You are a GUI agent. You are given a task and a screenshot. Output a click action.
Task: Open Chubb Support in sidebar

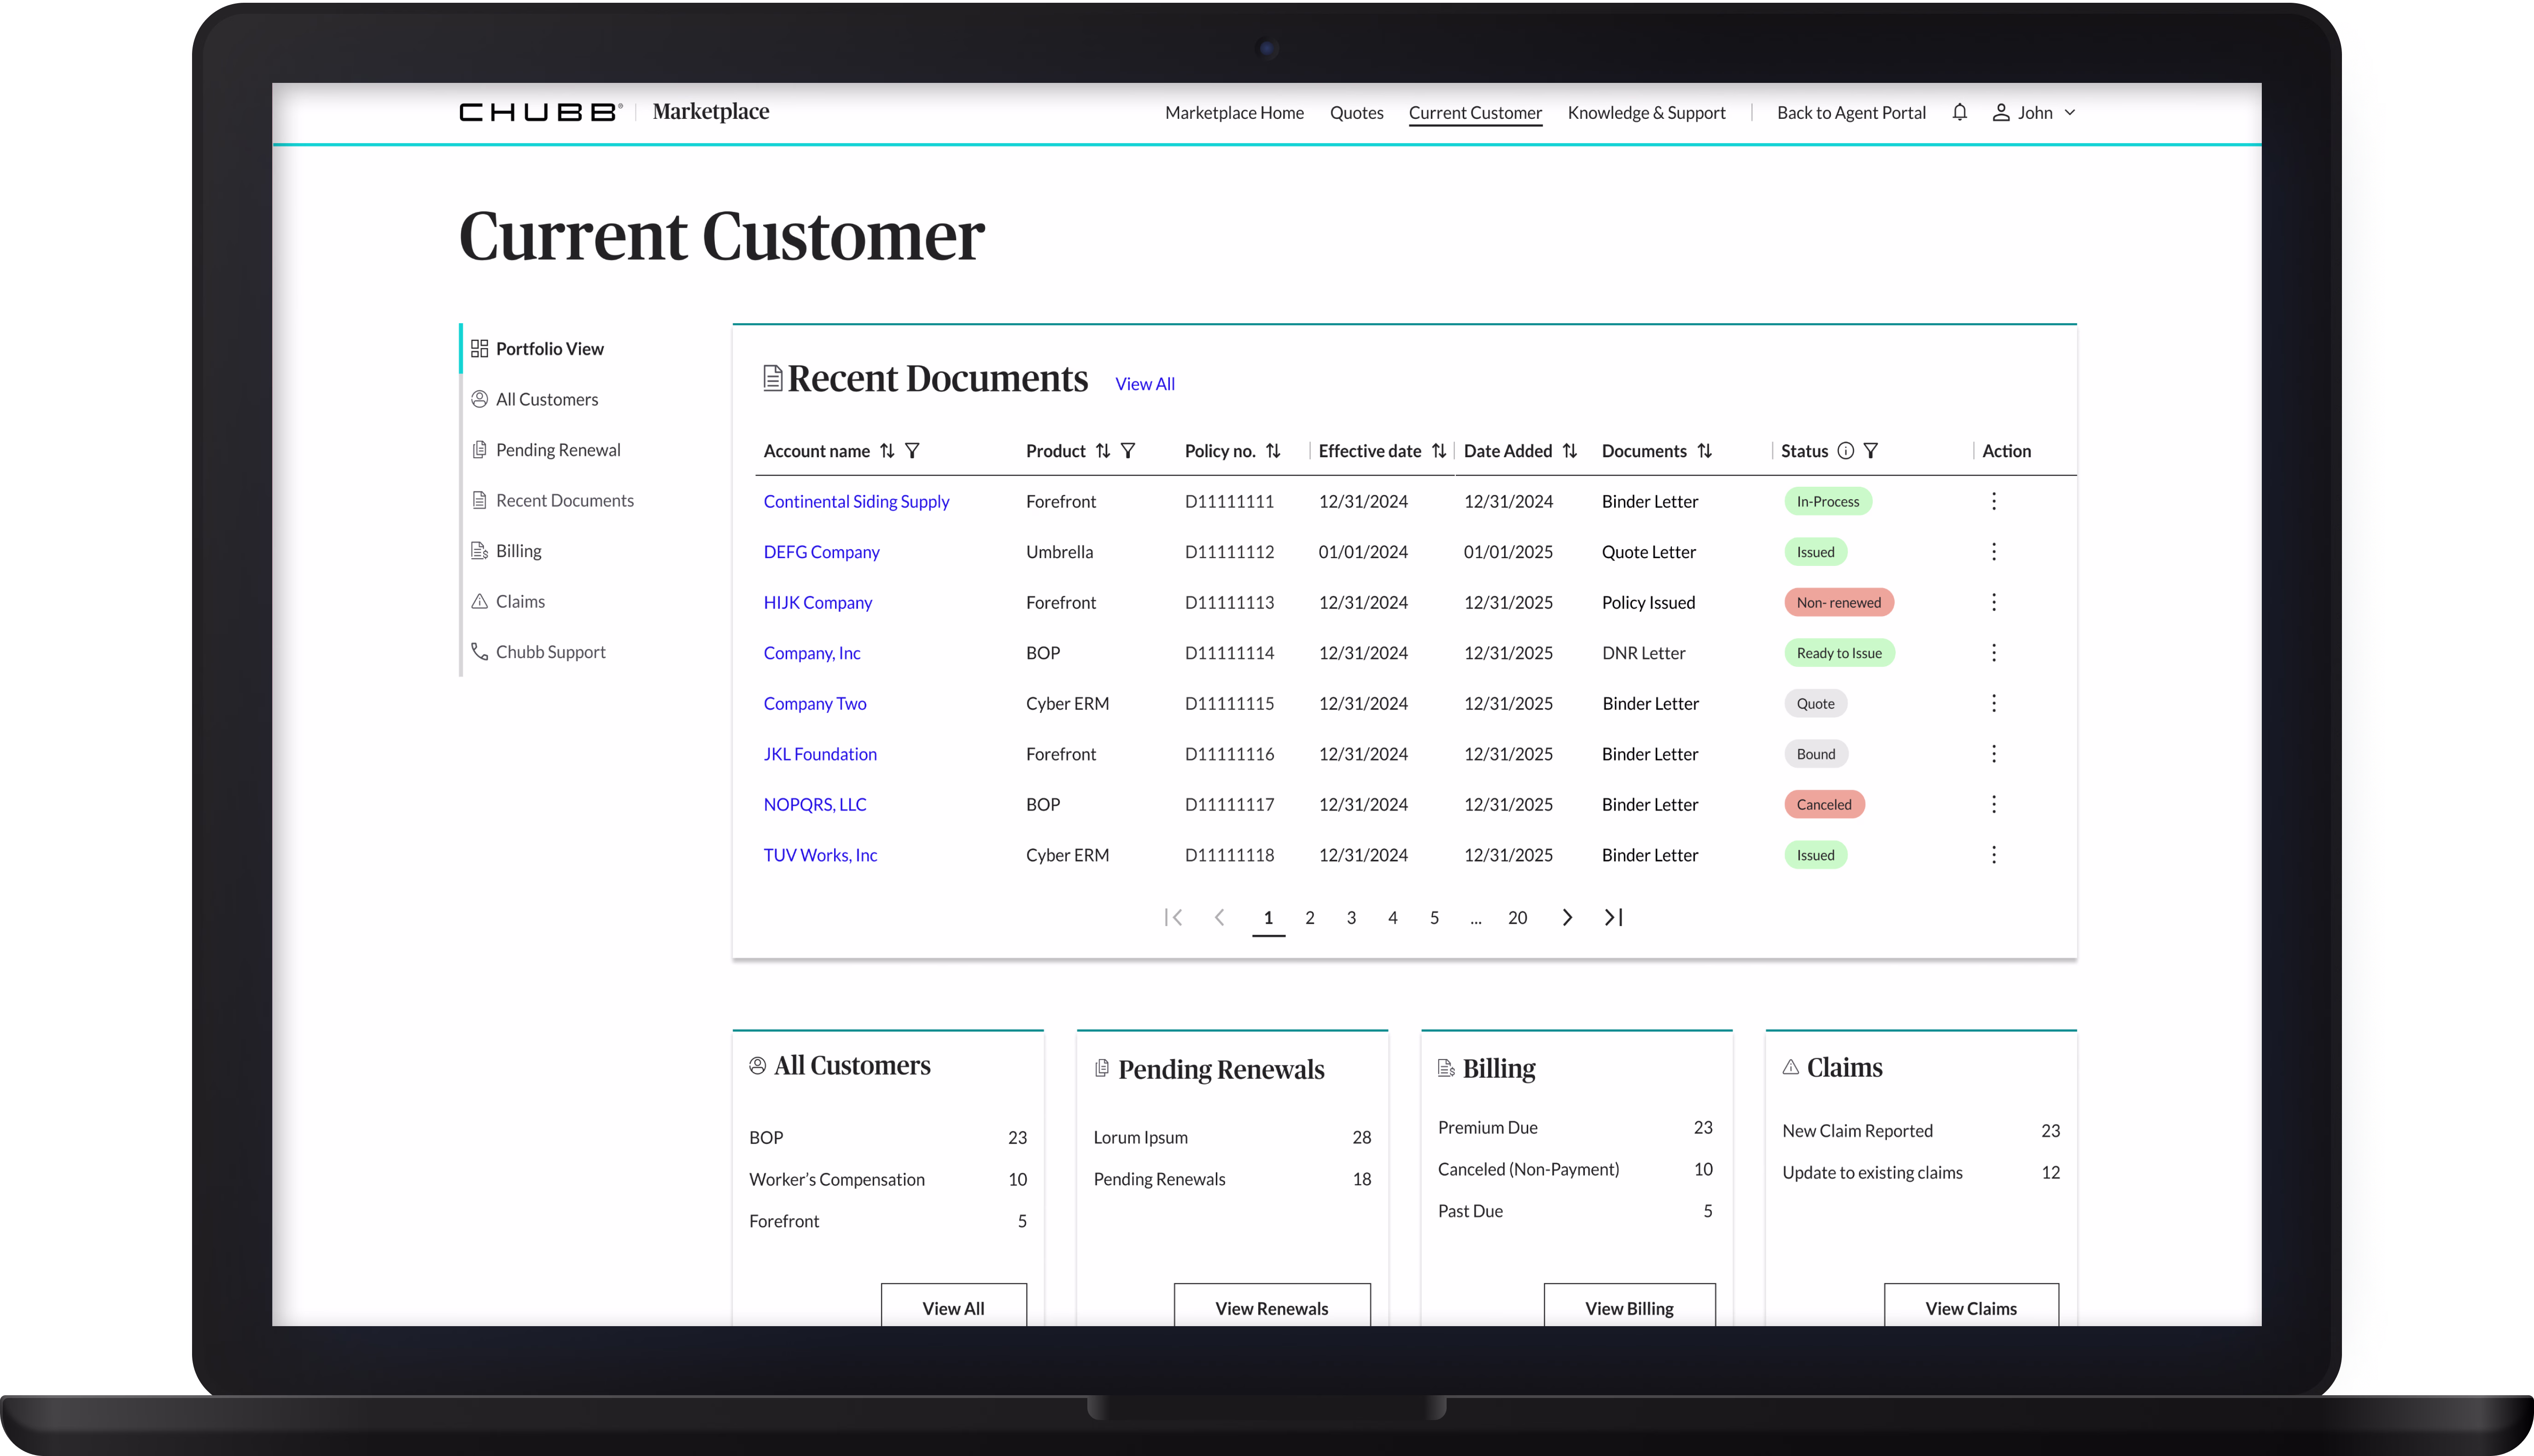(550, 652)
